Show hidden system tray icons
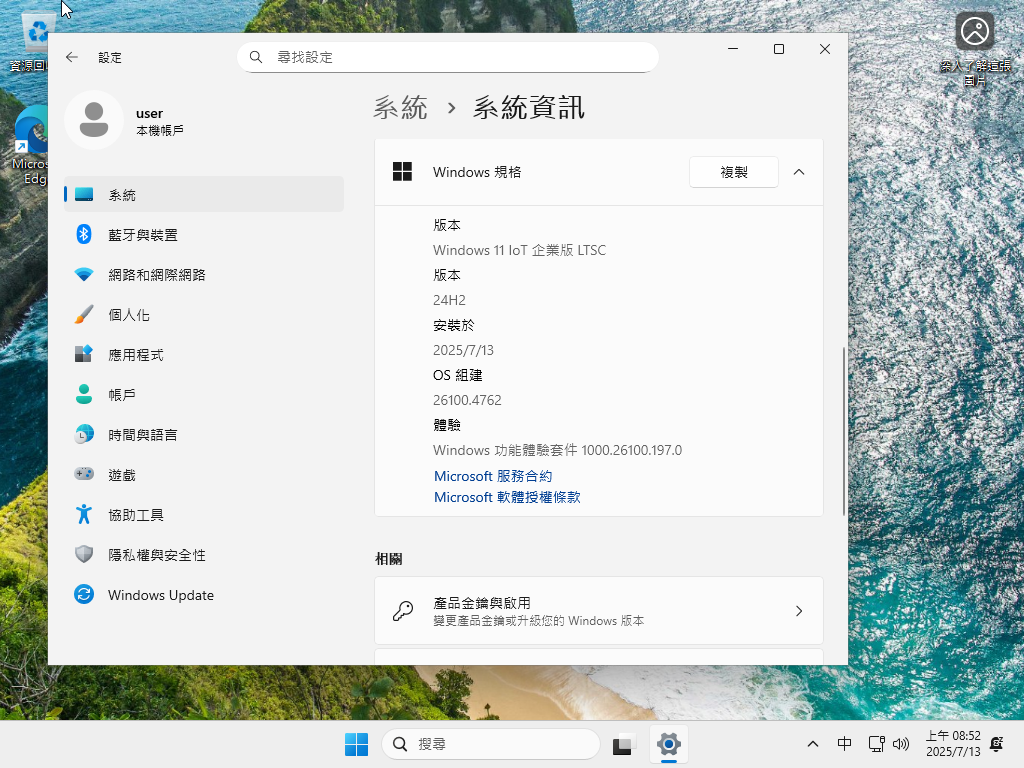The width and height of the screenshot is (1024, 768). pyautogui.click(x=813, y=744)
